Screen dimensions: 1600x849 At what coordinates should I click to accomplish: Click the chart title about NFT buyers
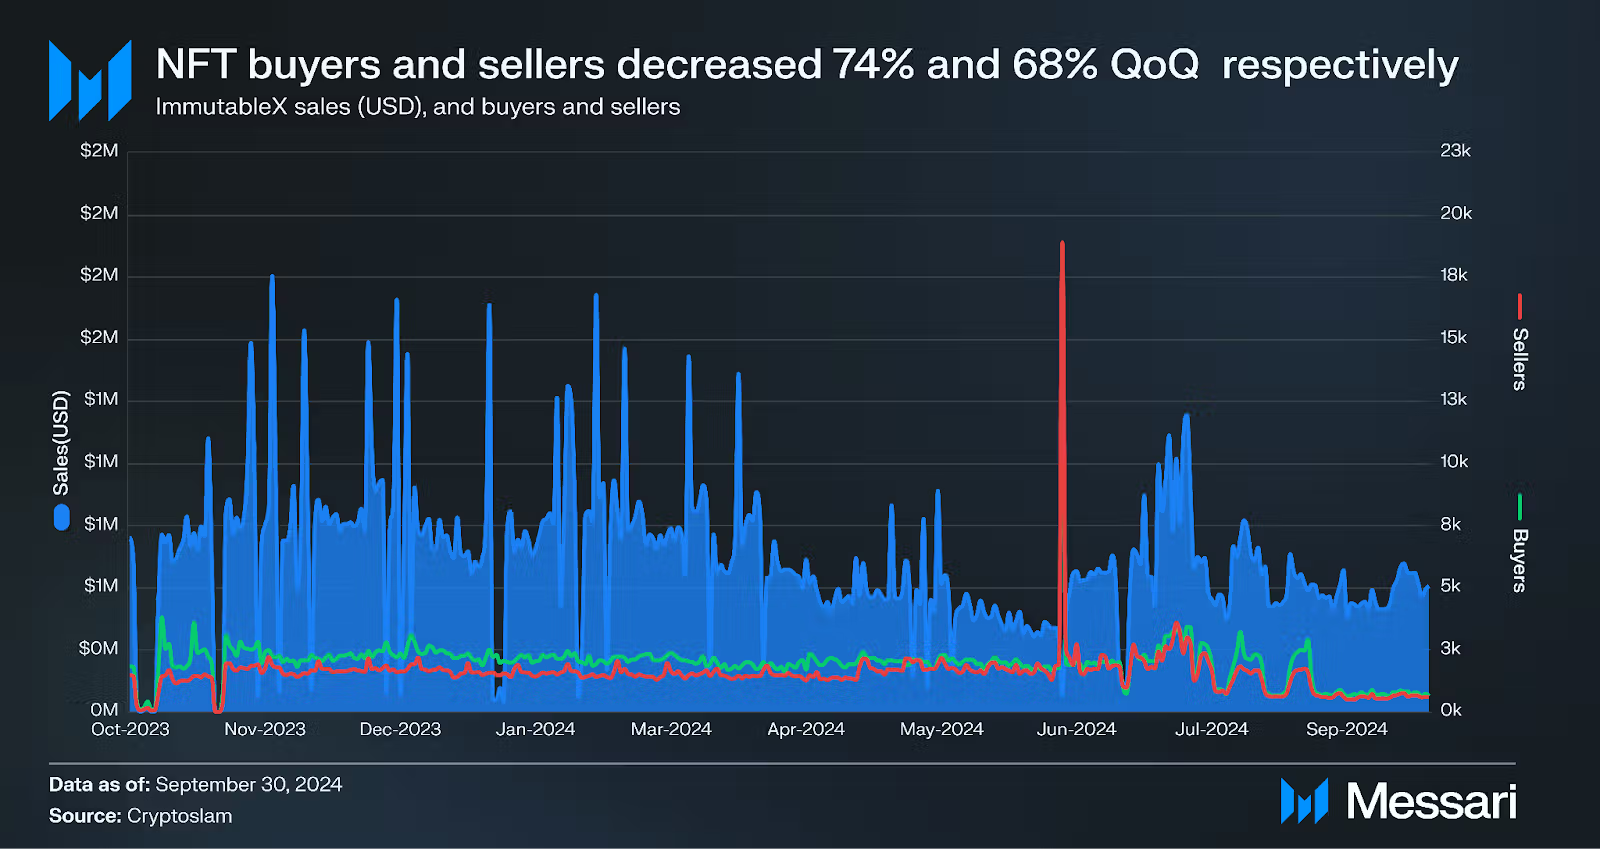pos(807,64)
